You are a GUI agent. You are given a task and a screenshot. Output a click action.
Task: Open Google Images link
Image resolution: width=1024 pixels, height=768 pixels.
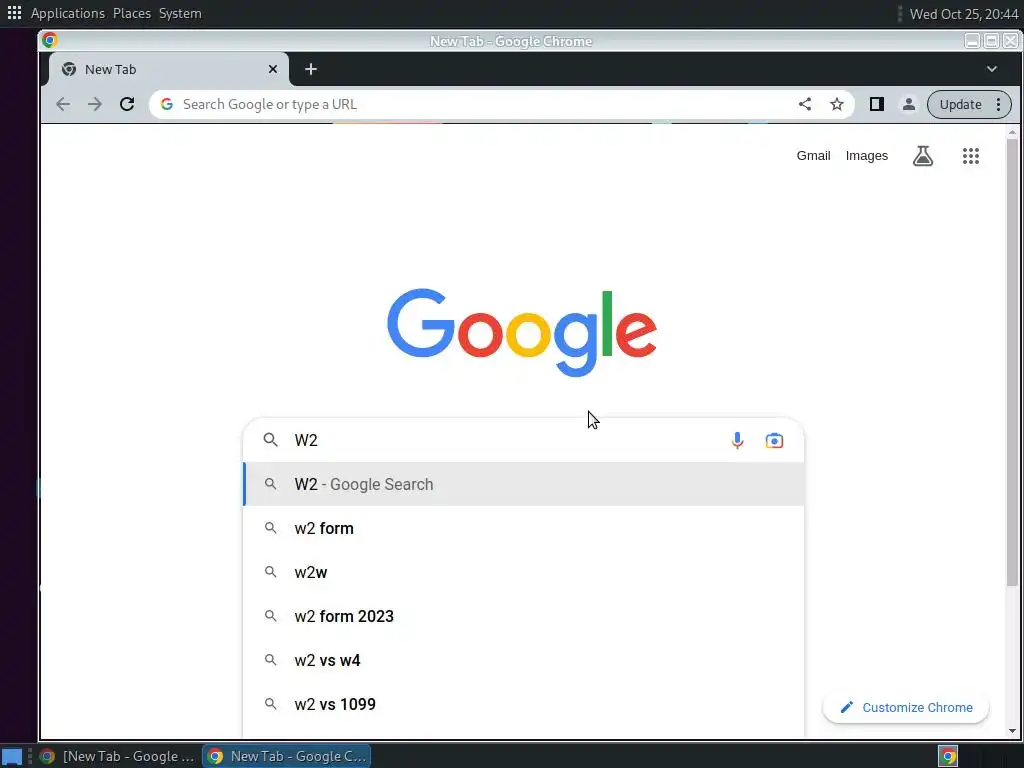867,155
